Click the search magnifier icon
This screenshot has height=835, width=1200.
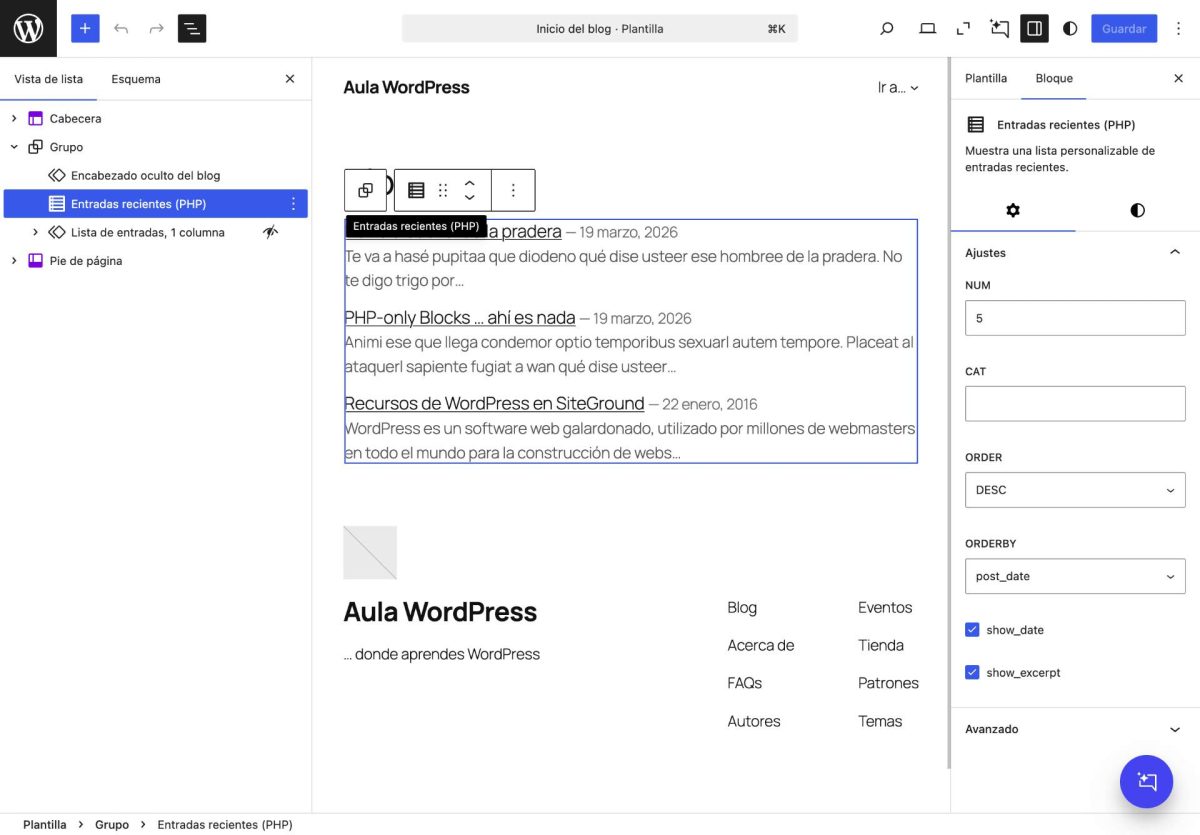886,28
